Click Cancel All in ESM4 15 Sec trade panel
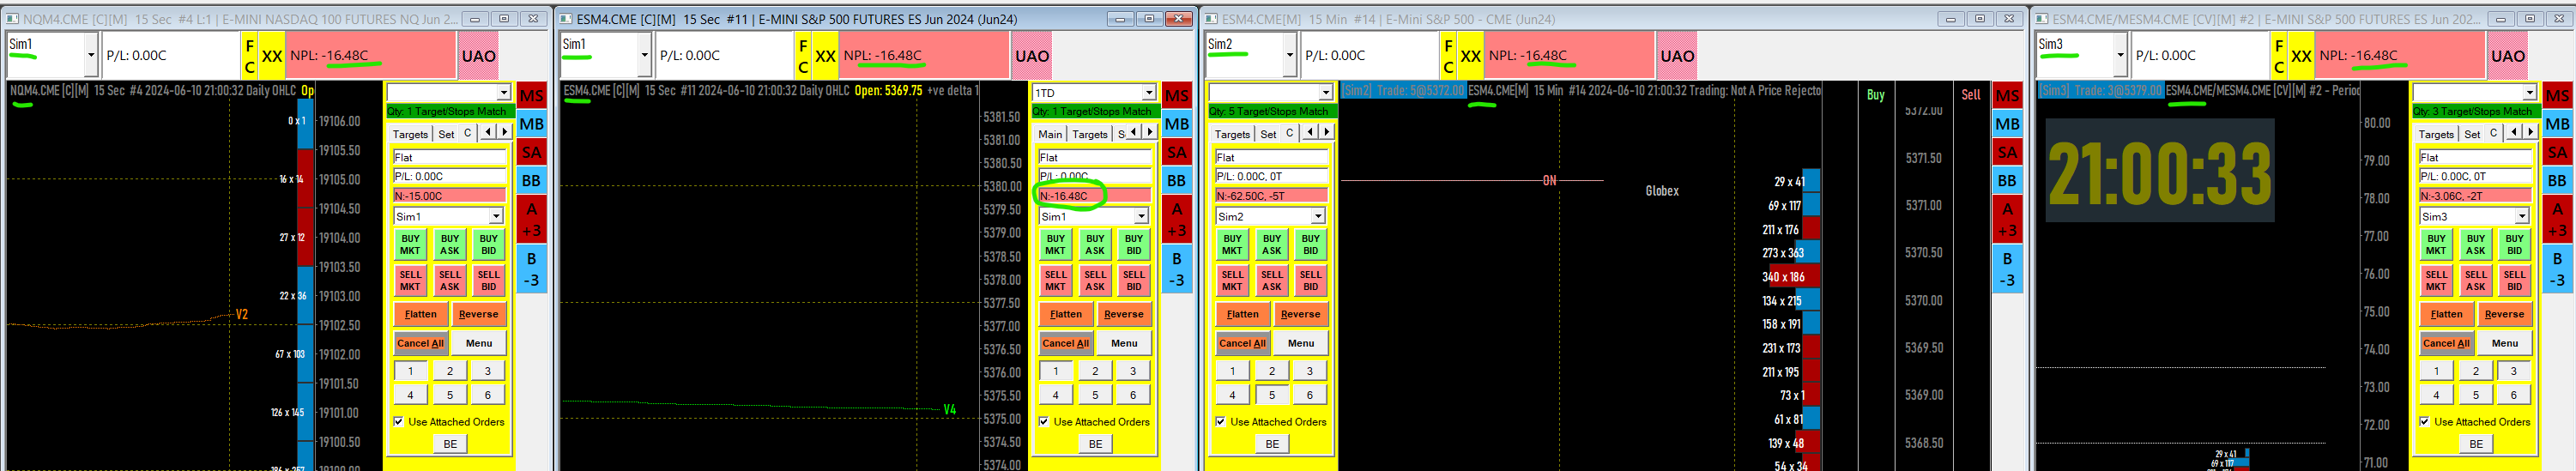This screenshot has width=2576, height=471. tap(1065, 343)
